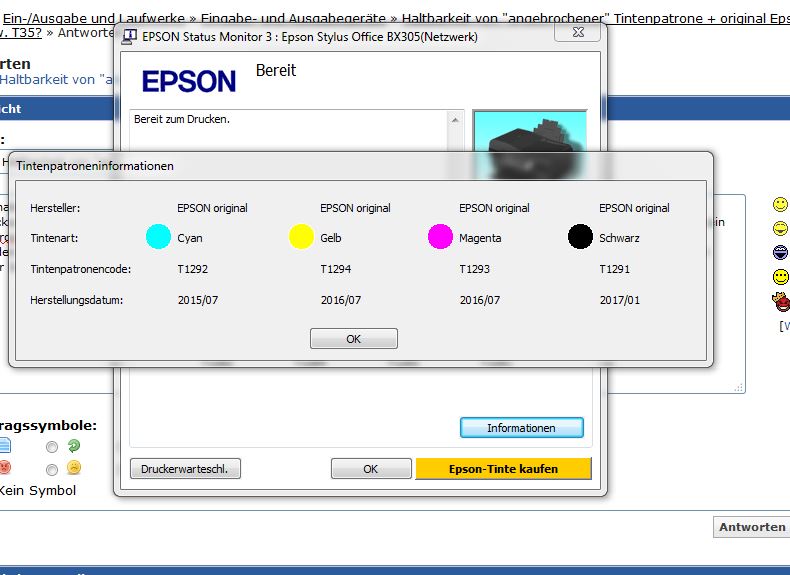Click the EPSON logo in Status Monitor

[x=189, y=81]
